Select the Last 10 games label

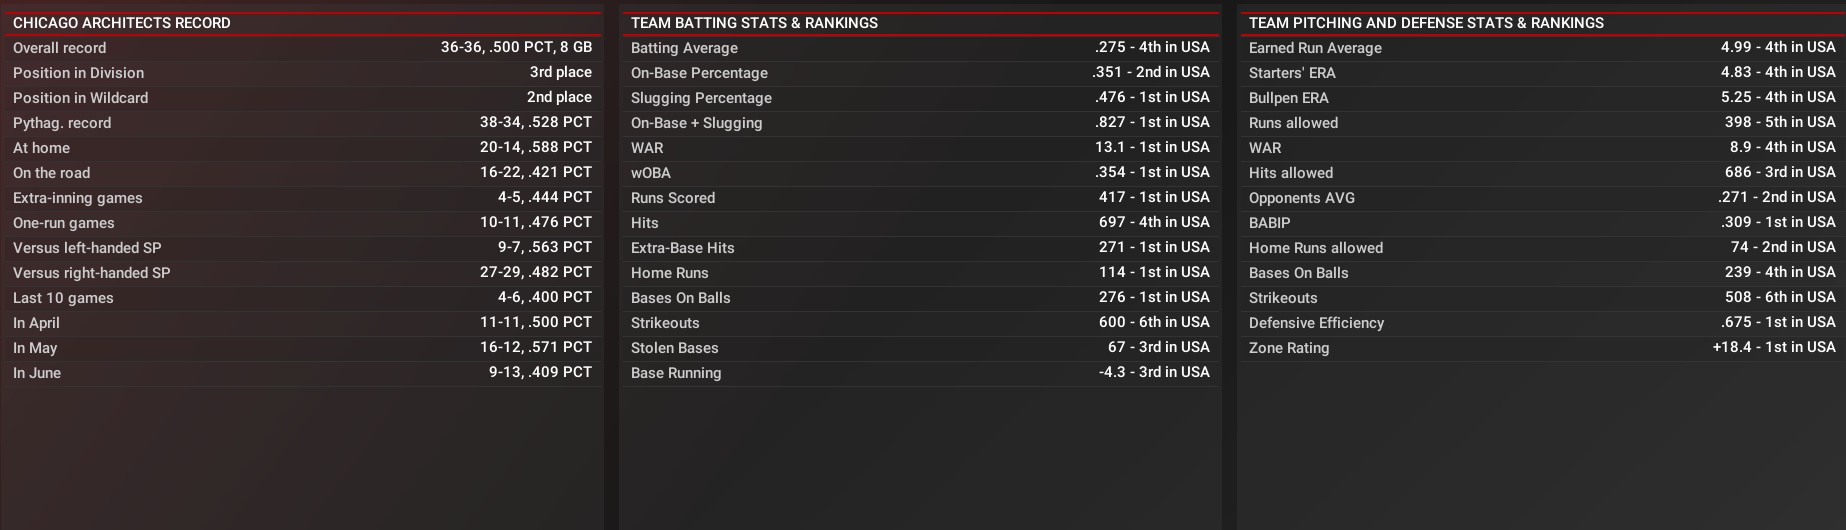[63, 298]
